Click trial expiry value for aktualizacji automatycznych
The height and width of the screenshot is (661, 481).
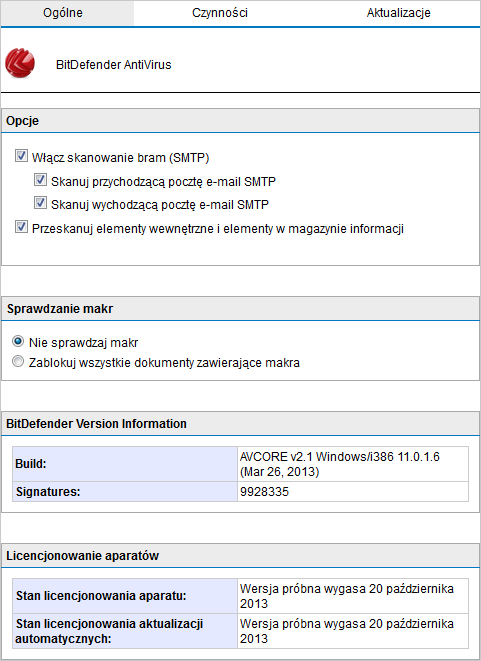(x=353, y=631)
